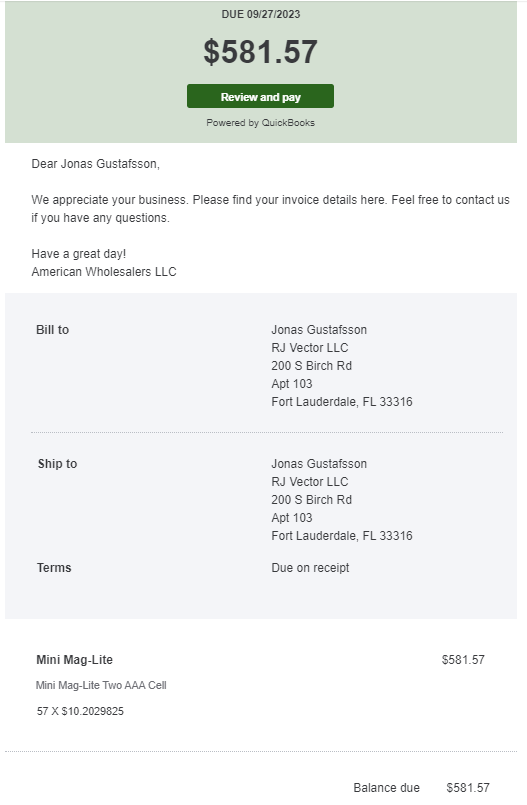Screen dimensions: 527x805
Task: Click Mini Mag-Lite Two AAA Cell description
Action: pos(101,685)
